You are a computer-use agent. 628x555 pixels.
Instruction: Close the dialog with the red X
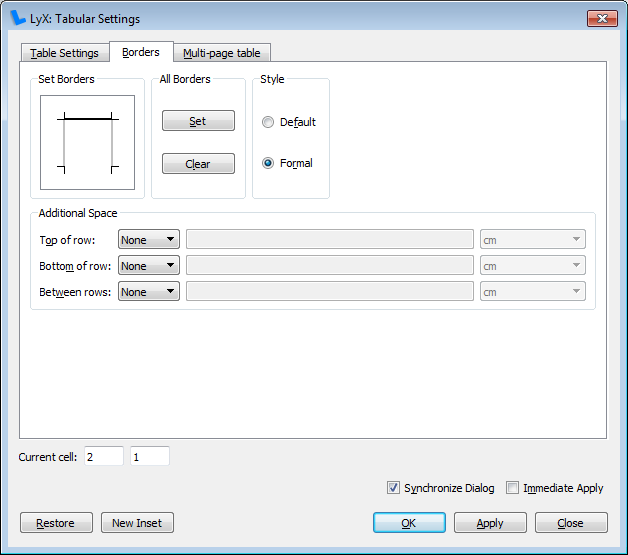click(x=602, y=18)
